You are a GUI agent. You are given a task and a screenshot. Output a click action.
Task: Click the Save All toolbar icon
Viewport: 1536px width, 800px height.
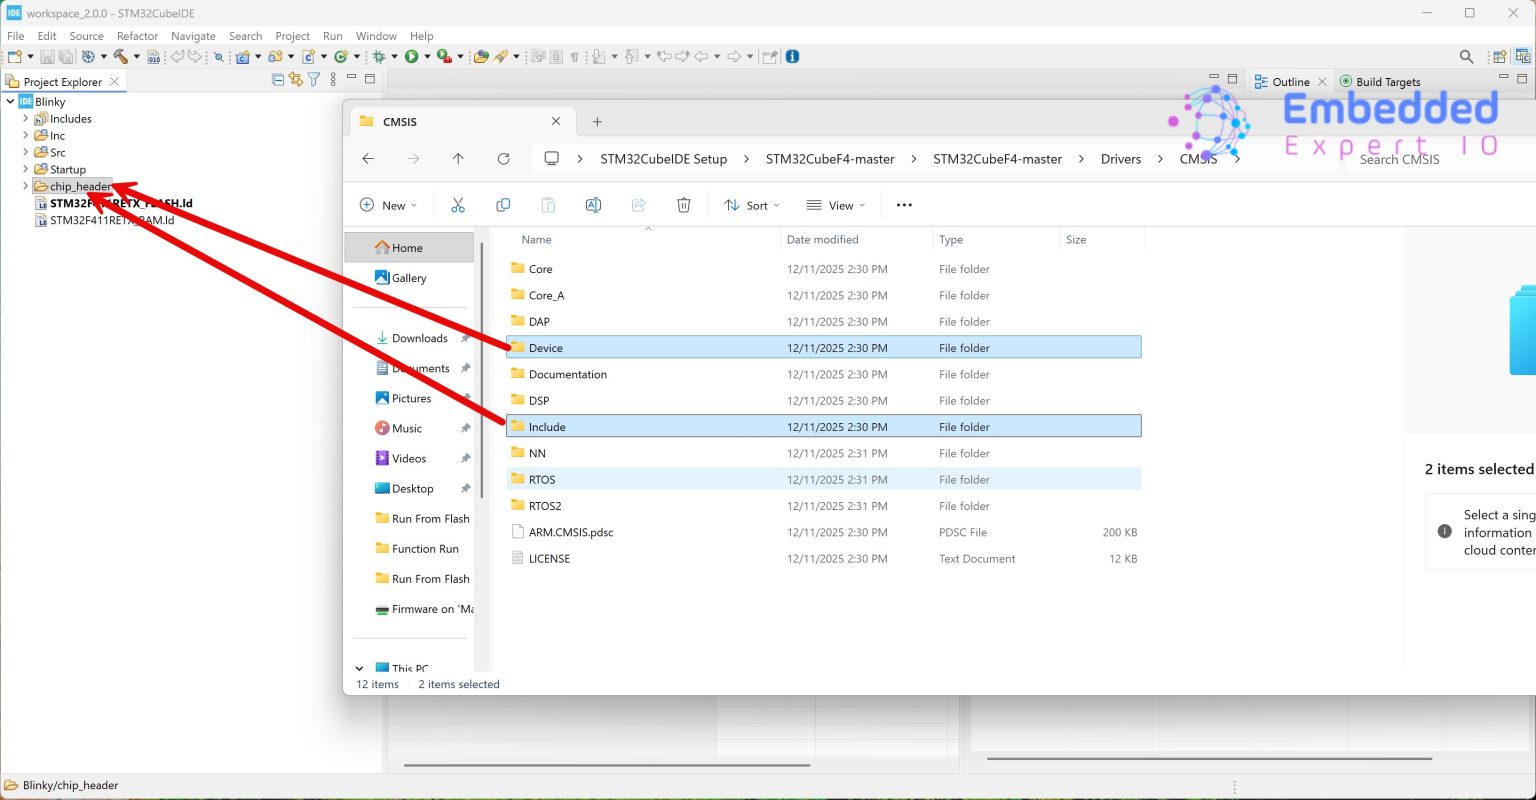click(x=67, y=56)
